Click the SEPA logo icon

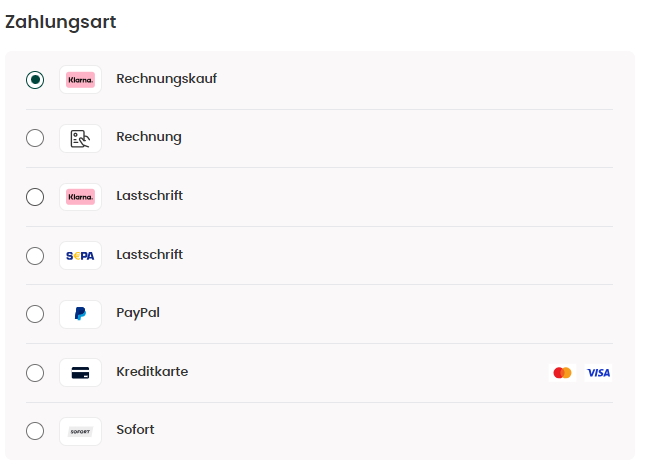click(80, 255)
